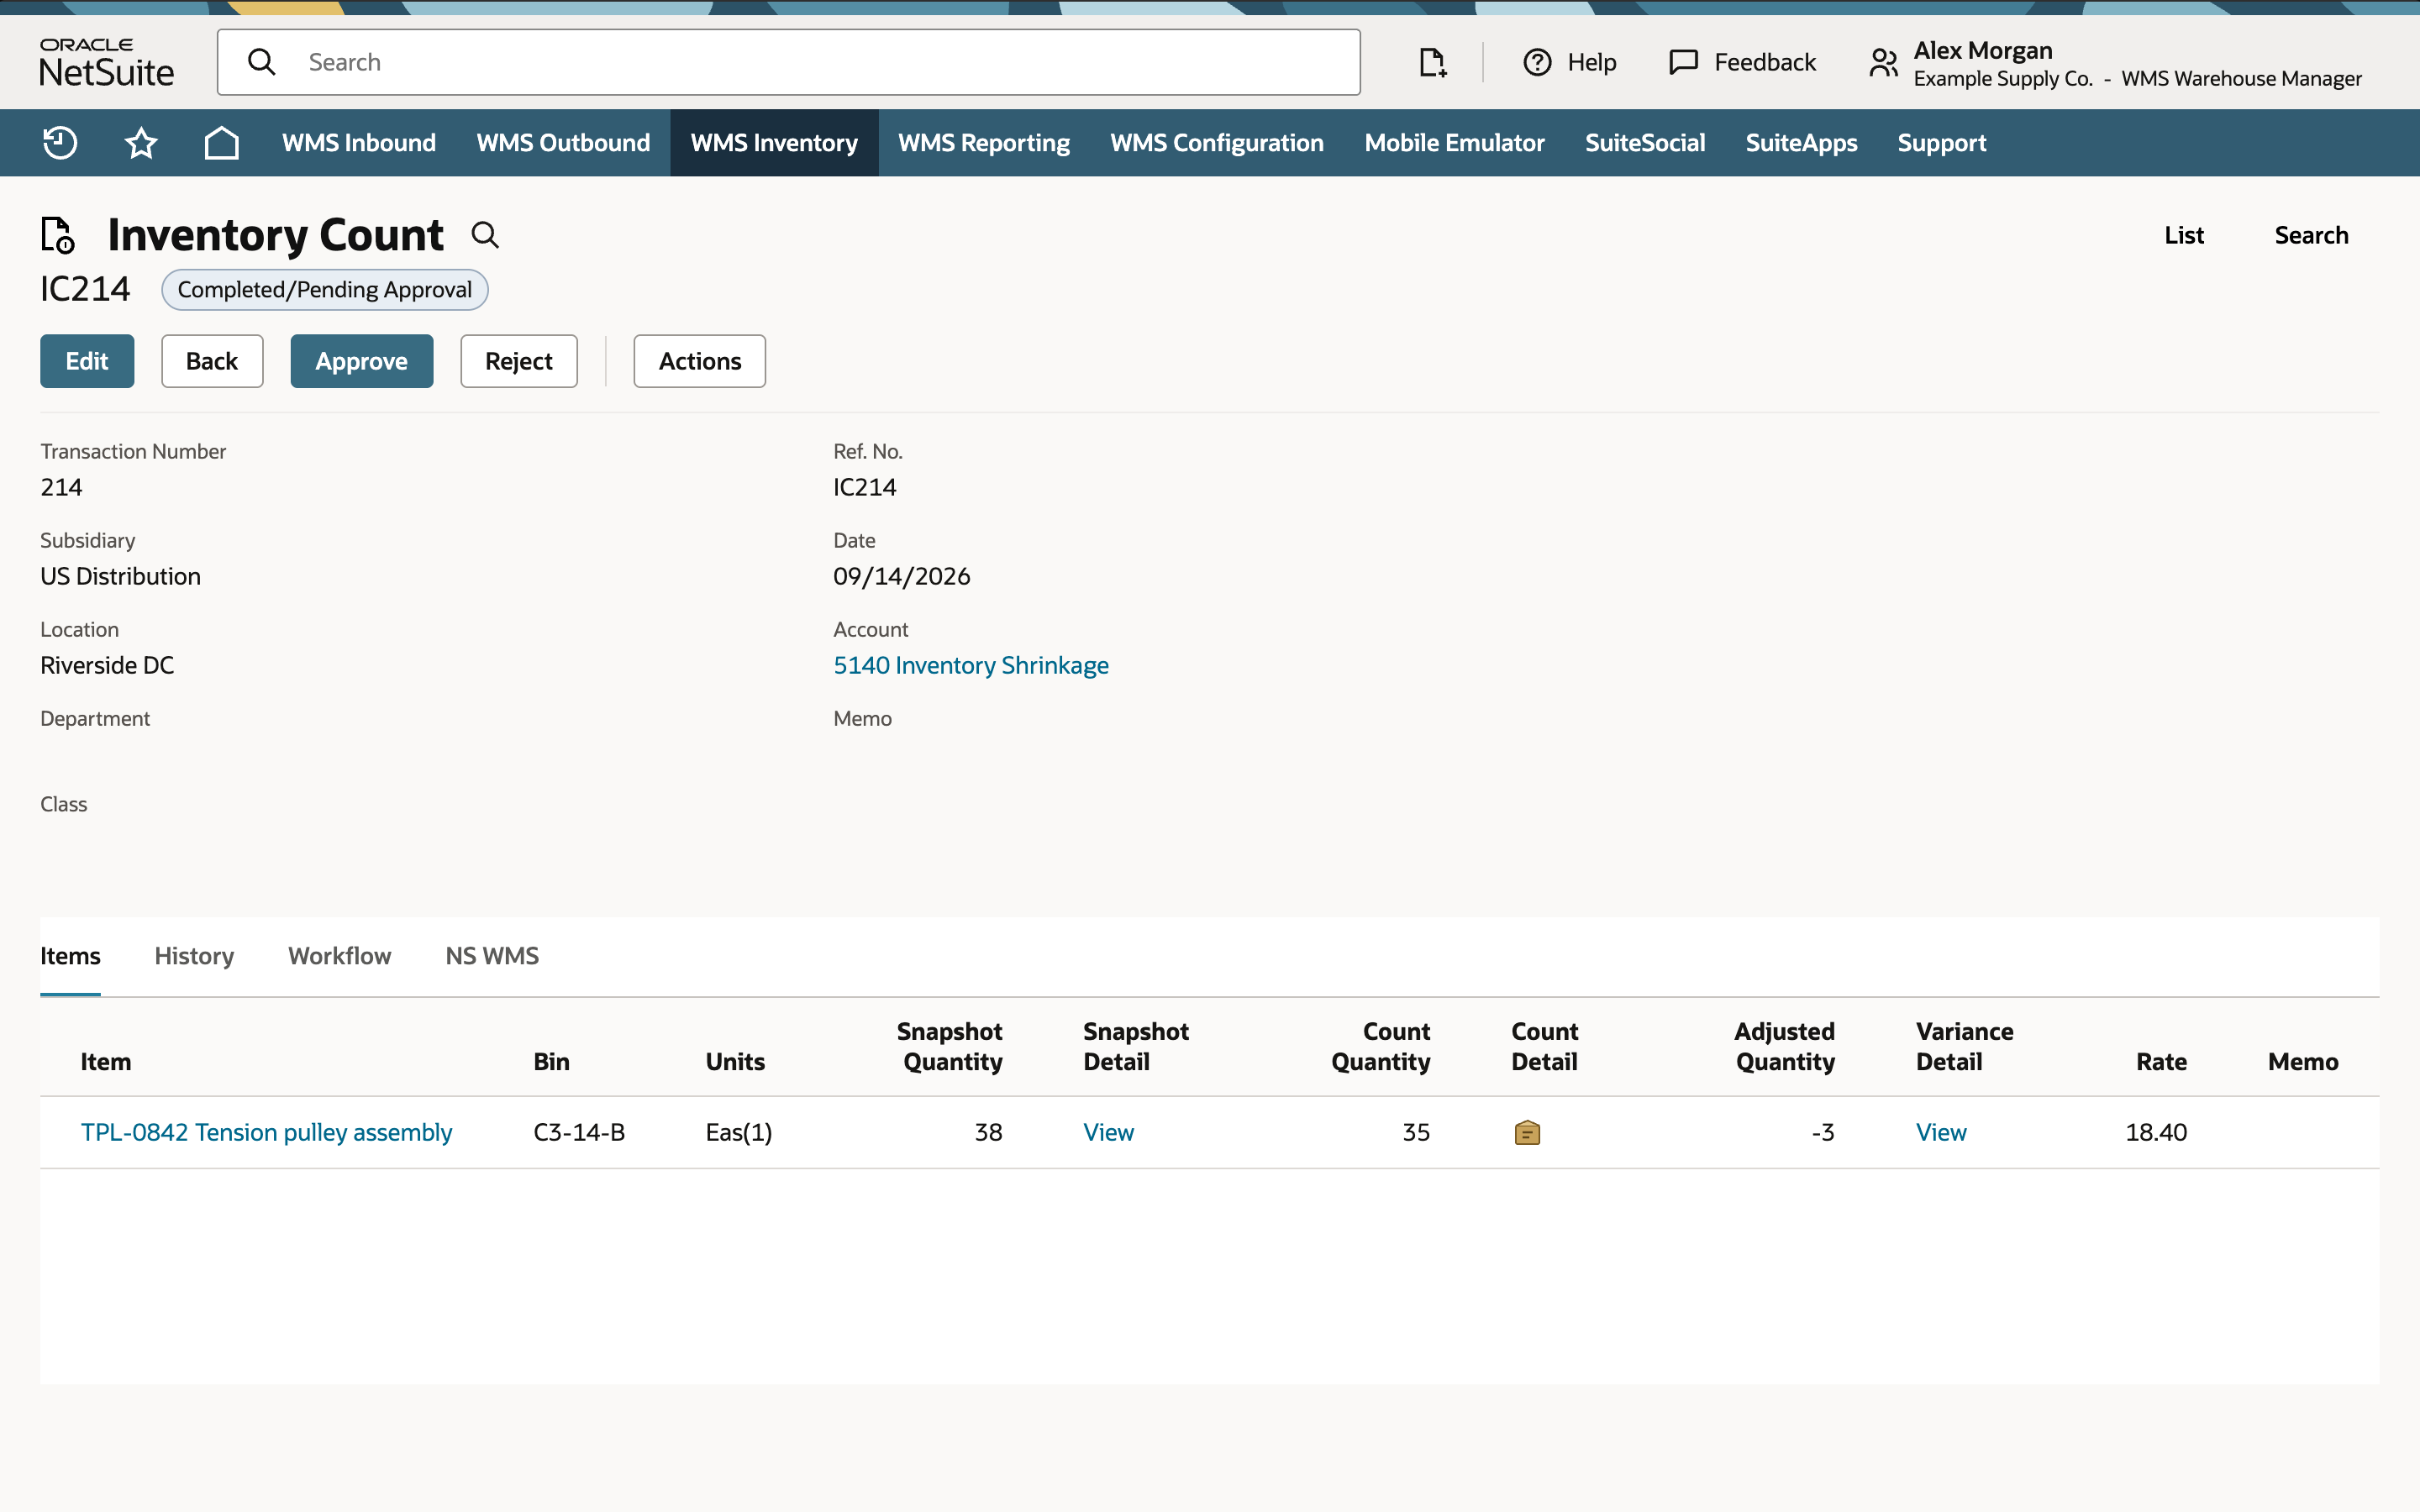2420x1512 pixels.
Task: Reject the inventory count
Action: [519, 361]
